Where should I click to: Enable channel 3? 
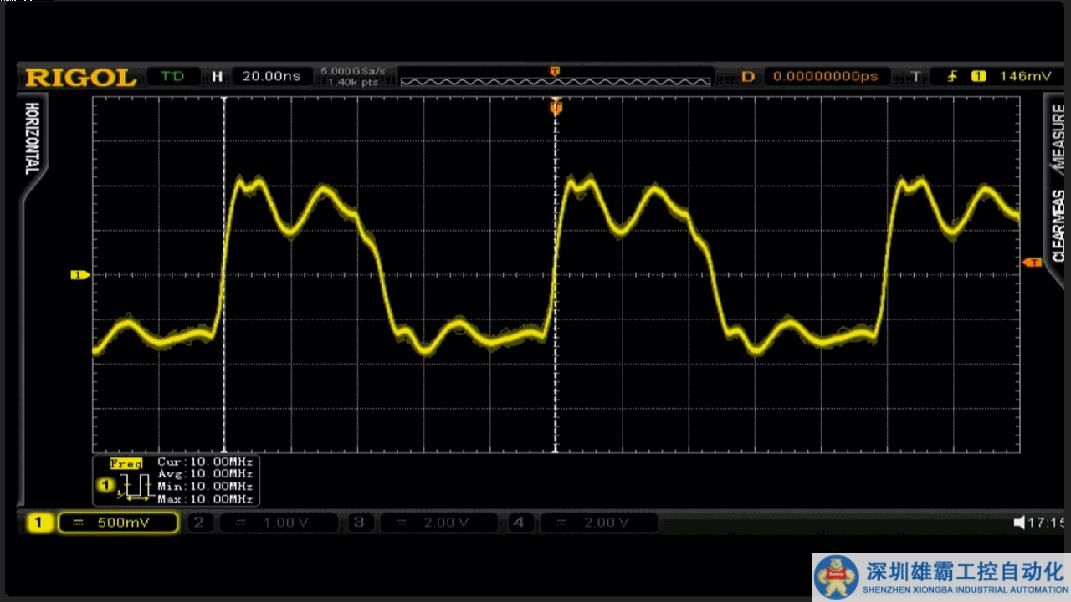[x=360, y=522]
